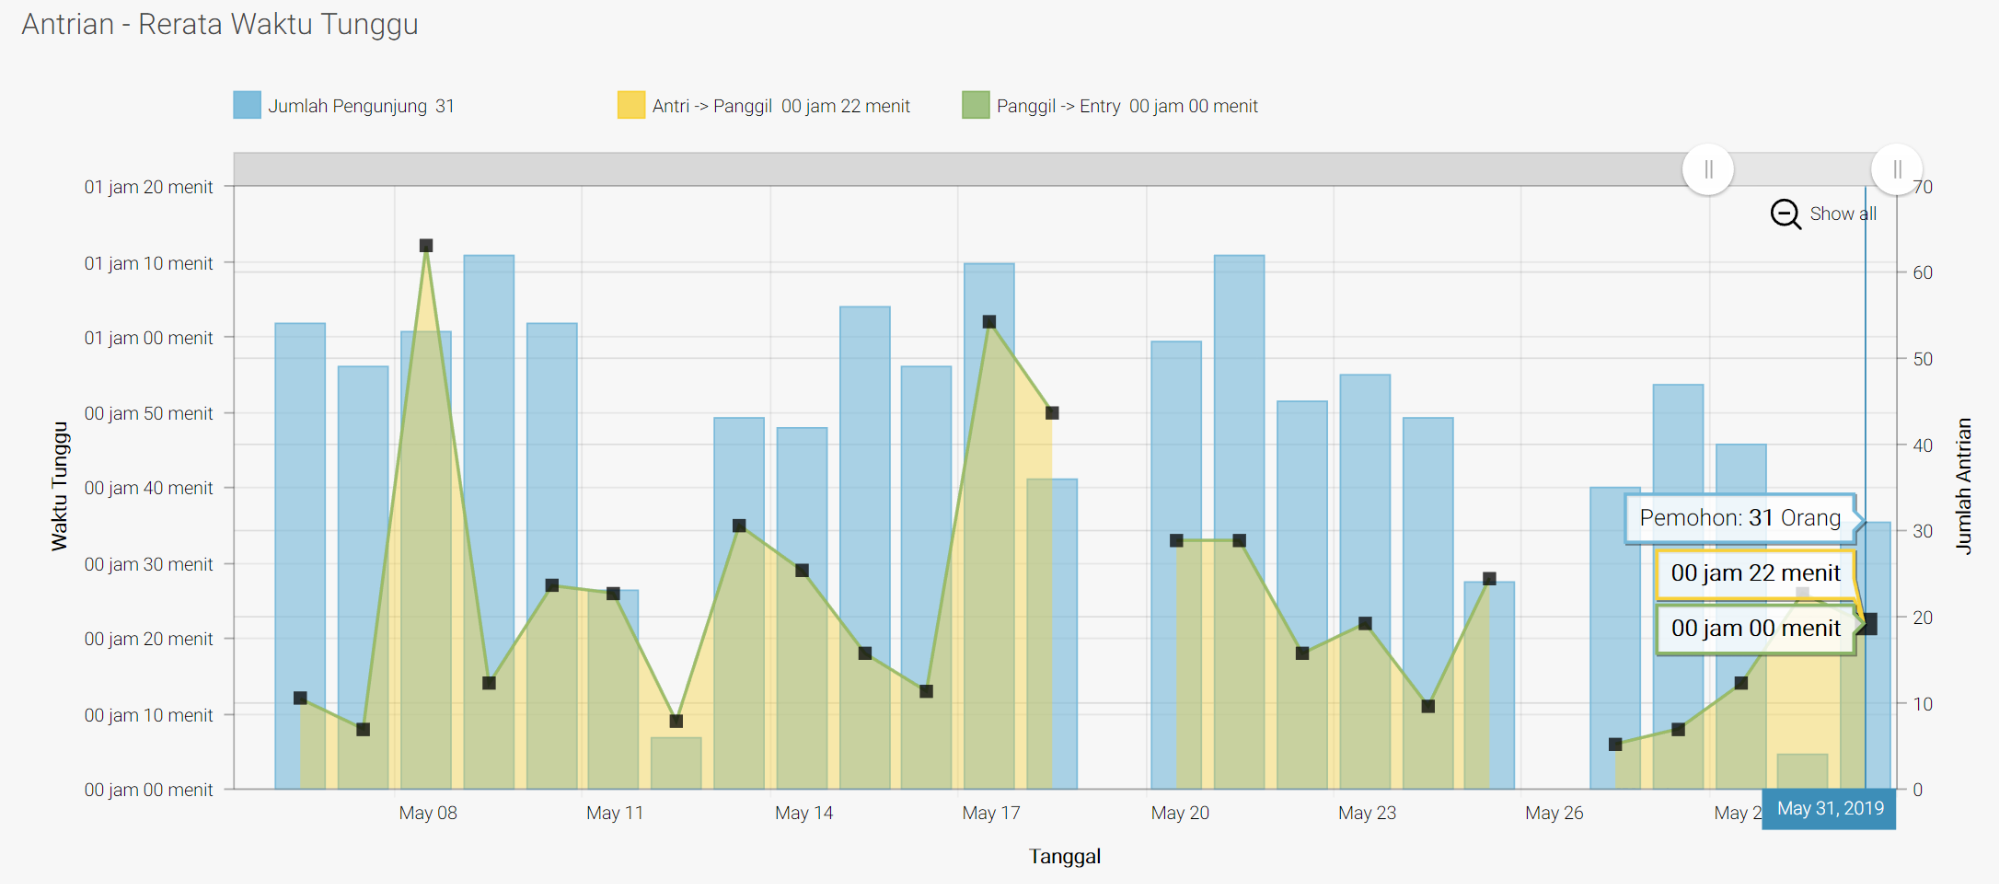This screenshot has width=1999, height=884.
Task: Click the left scrollbar grip handle
Action: point(1708,169)
